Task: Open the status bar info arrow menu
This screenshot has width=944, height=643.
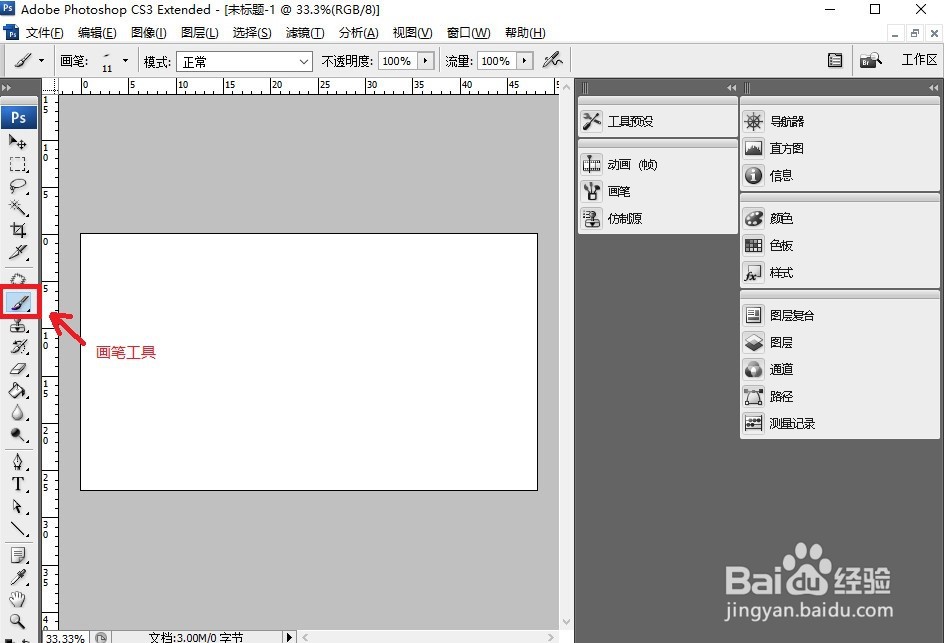Action: (289, 637)
